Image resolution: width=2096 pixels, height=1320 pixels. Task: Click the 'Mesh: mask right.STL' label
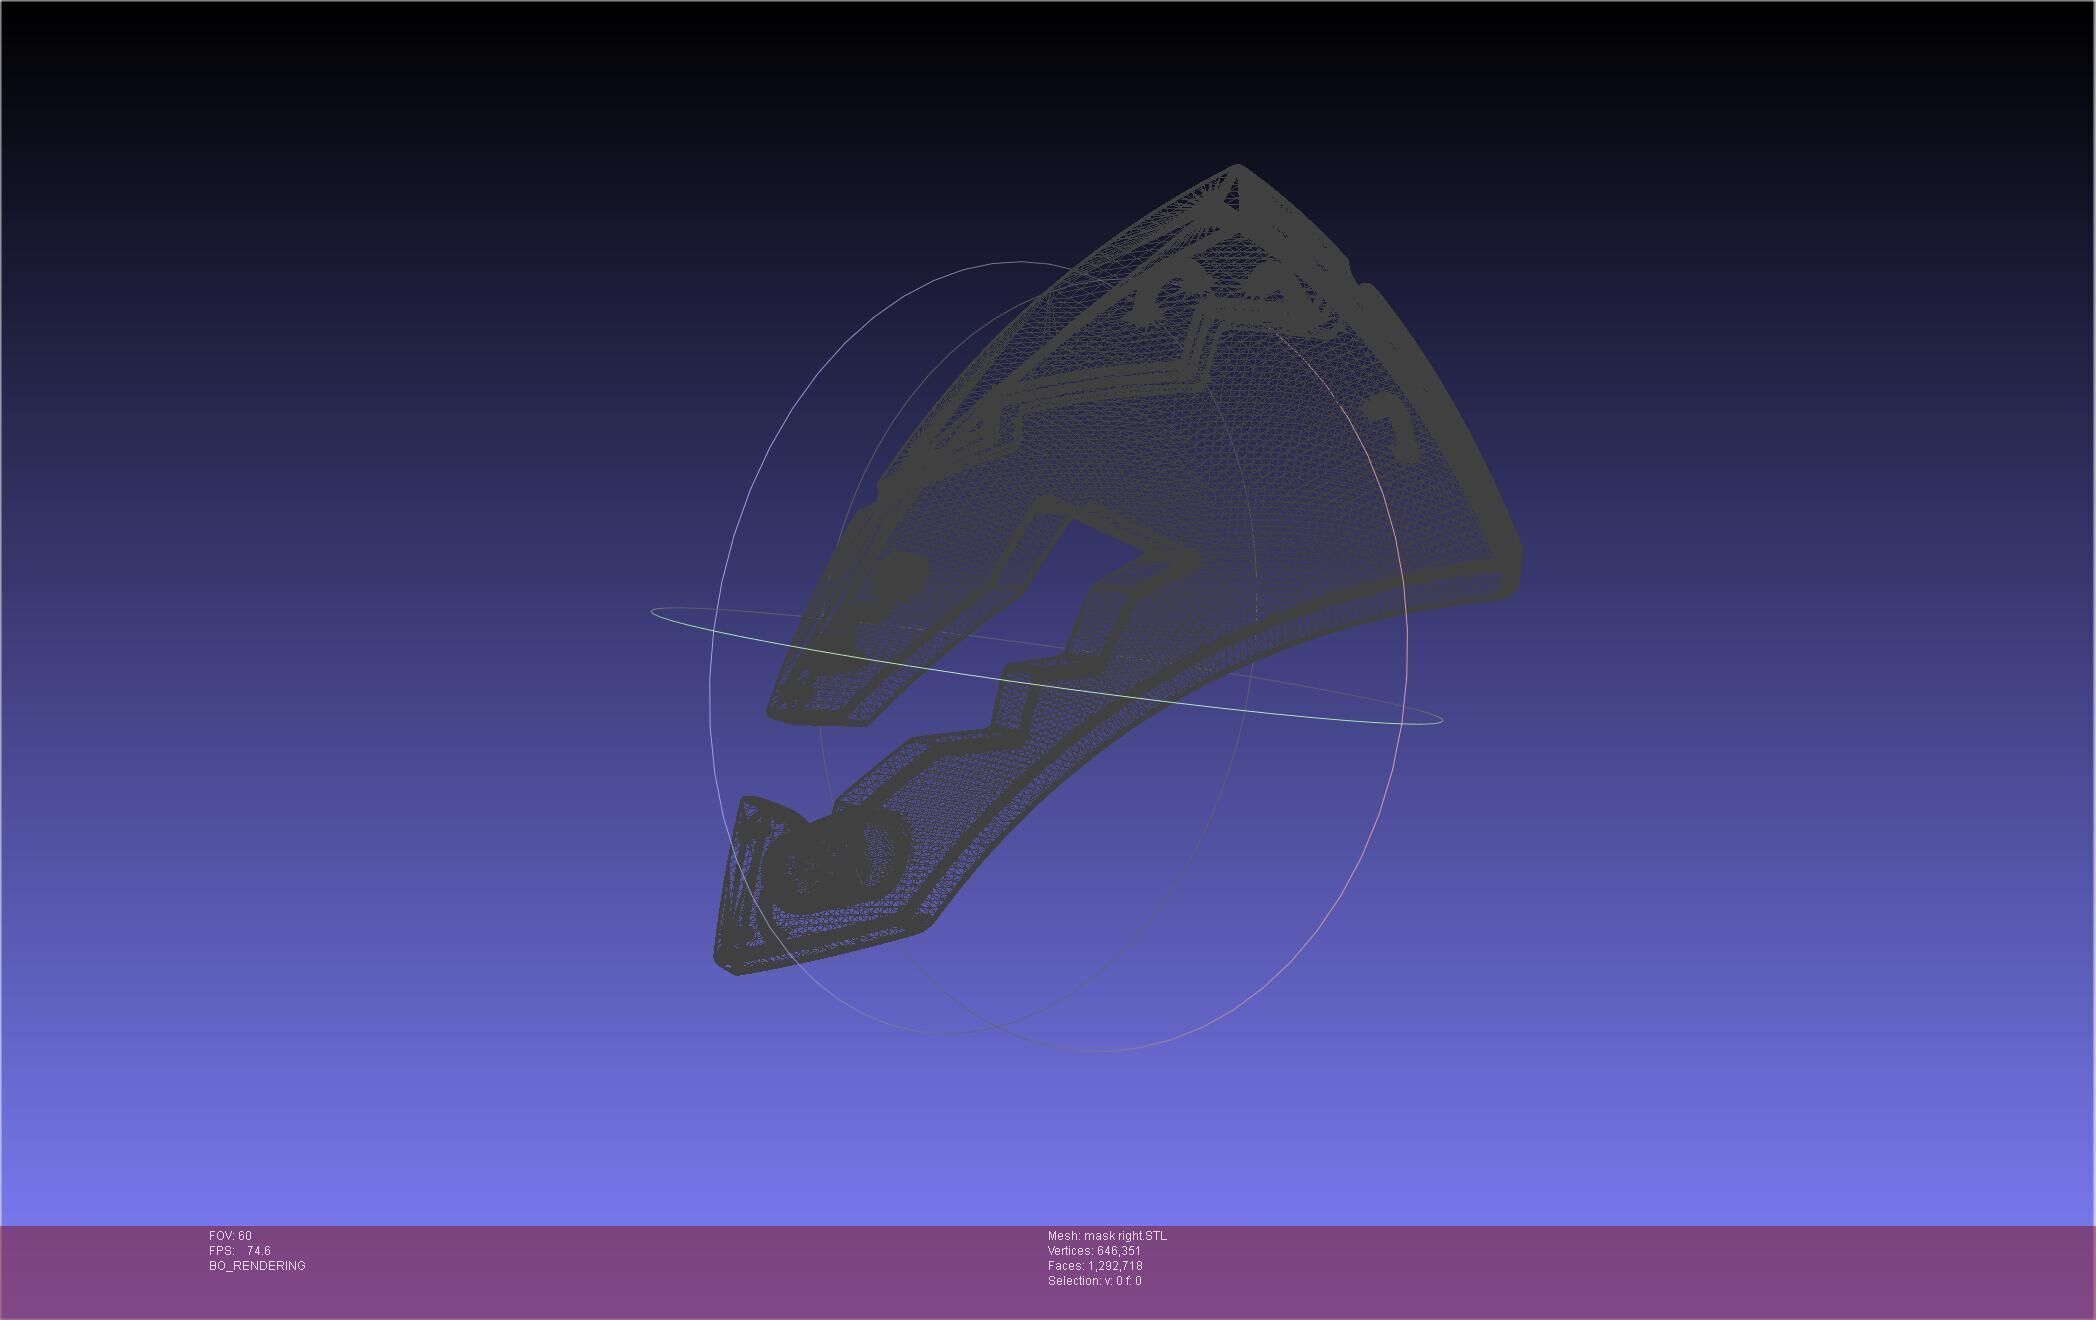1107,1236
